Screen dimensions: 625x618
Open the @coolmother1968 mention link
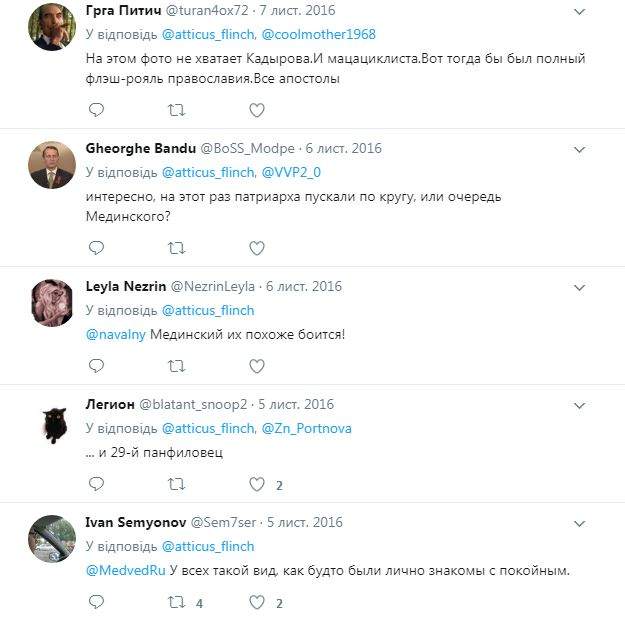[x=319, y=33]
